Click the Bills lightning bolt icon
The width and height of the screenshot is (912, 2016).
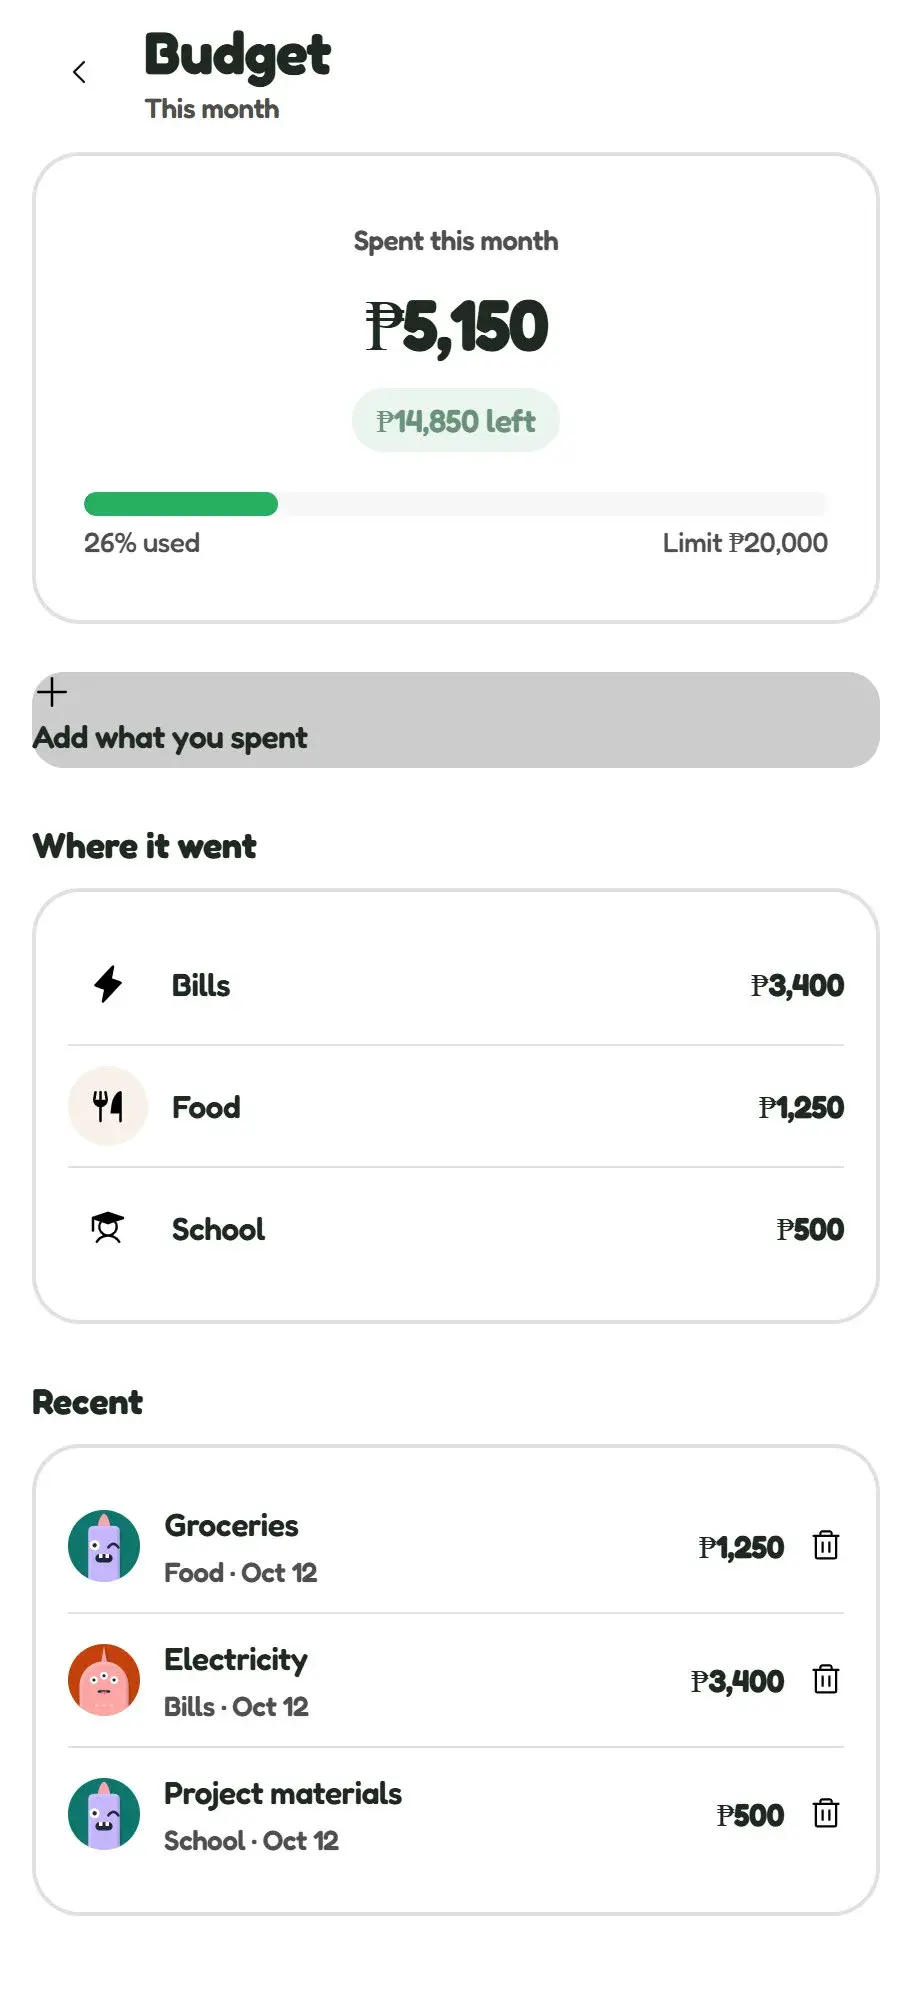[108, 985]
